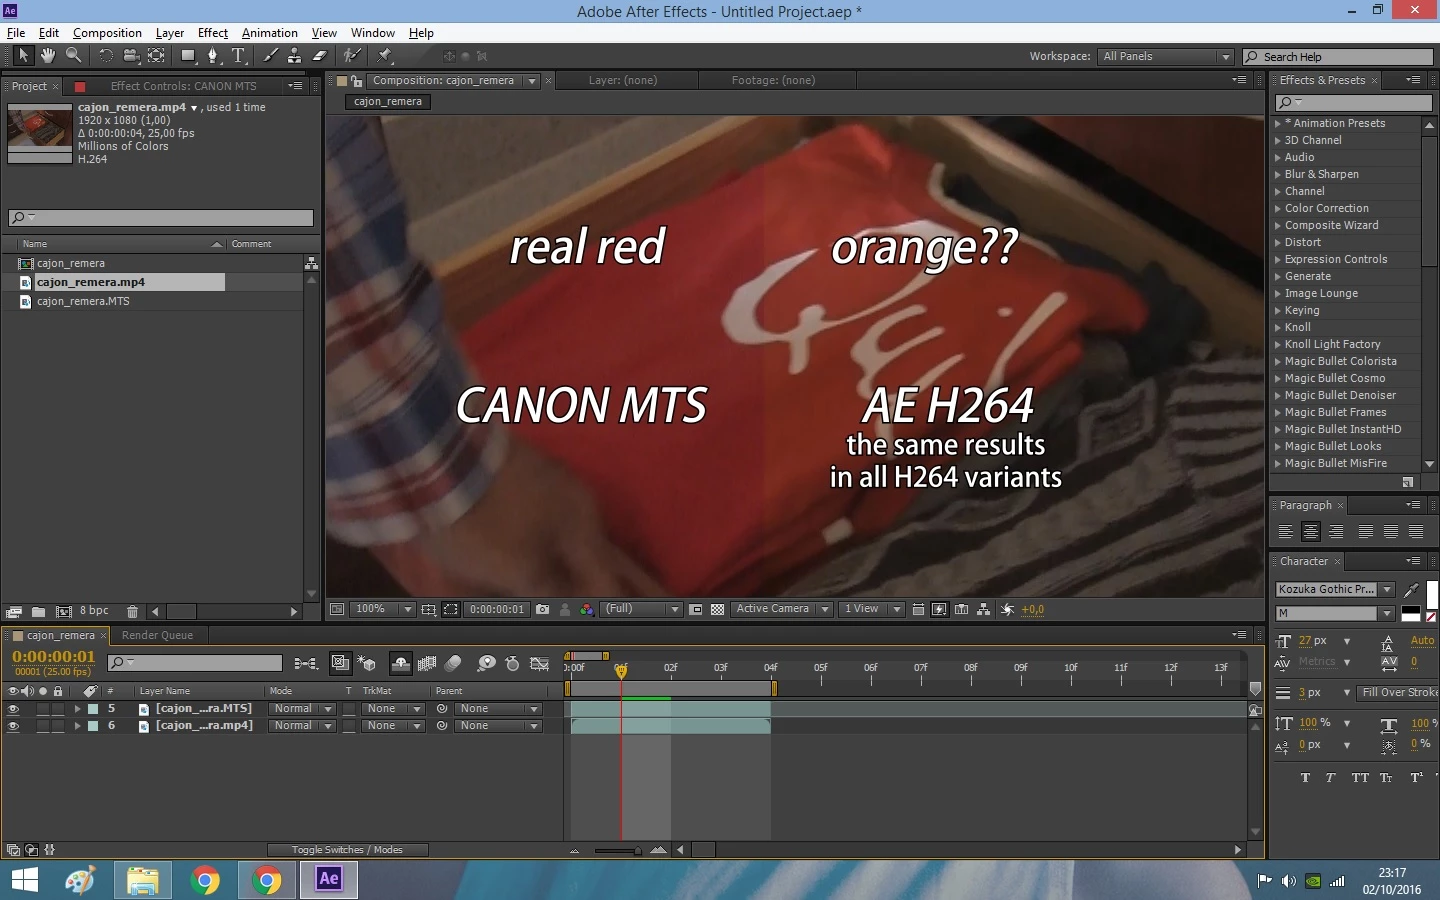The height and width of the screenshot is (900, 1440).
Task: Show channel and color management settings
Action: 587,609
